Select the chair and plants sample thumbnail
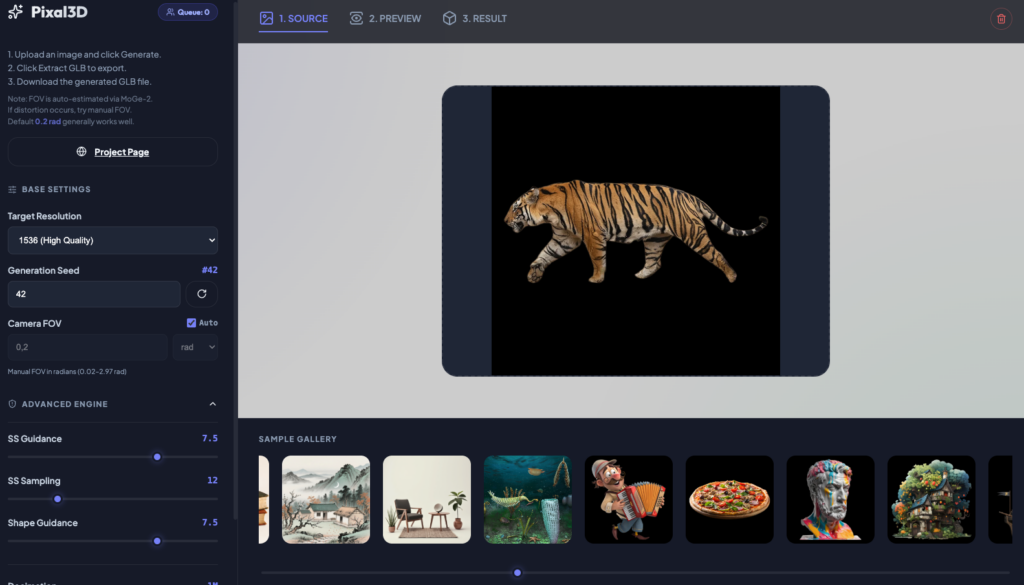The width and height of the screenshot is (1024, 585). 426,499
